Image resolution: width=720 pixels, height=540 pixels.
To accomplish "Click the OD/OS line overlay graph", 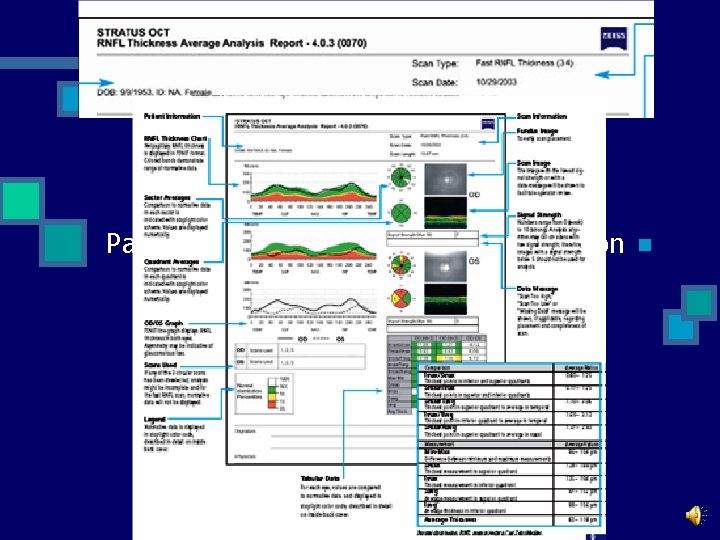I will click(x=310, y=307).
